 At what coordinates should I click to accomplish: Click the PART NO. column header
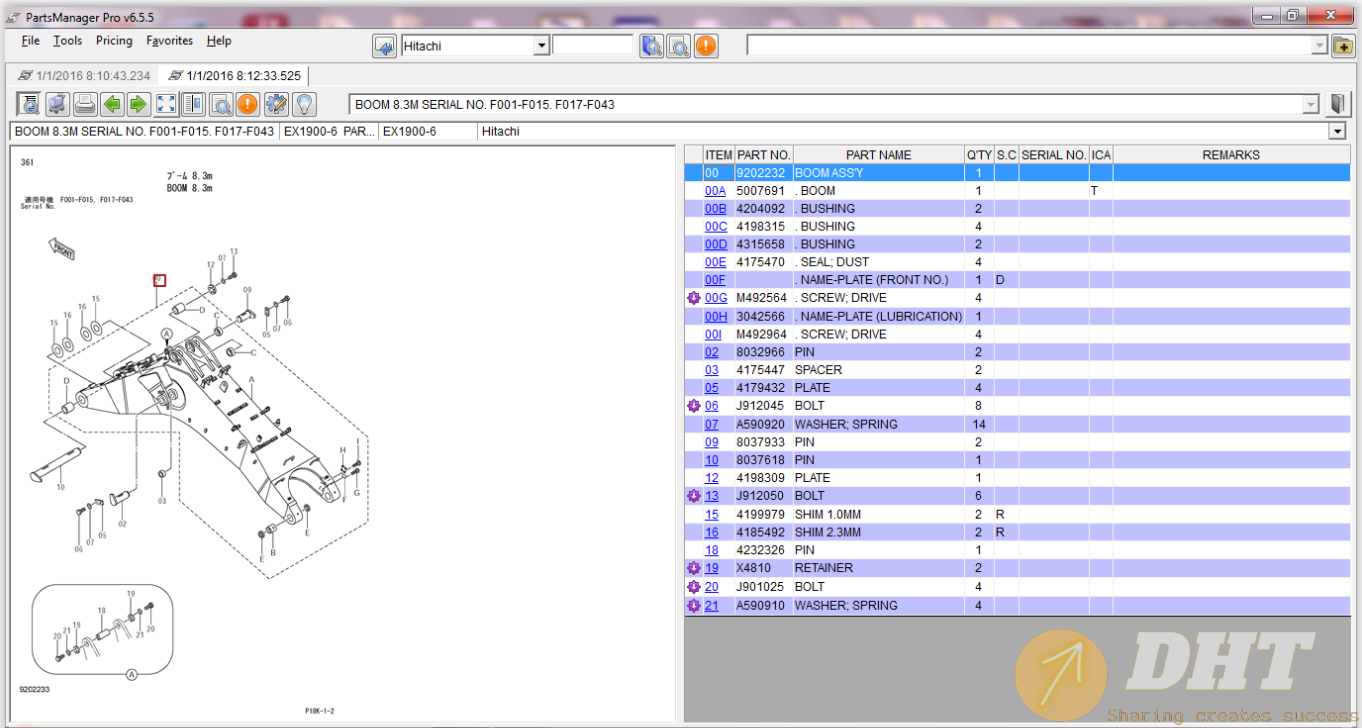pyautogui.click(x=764, y=155)
